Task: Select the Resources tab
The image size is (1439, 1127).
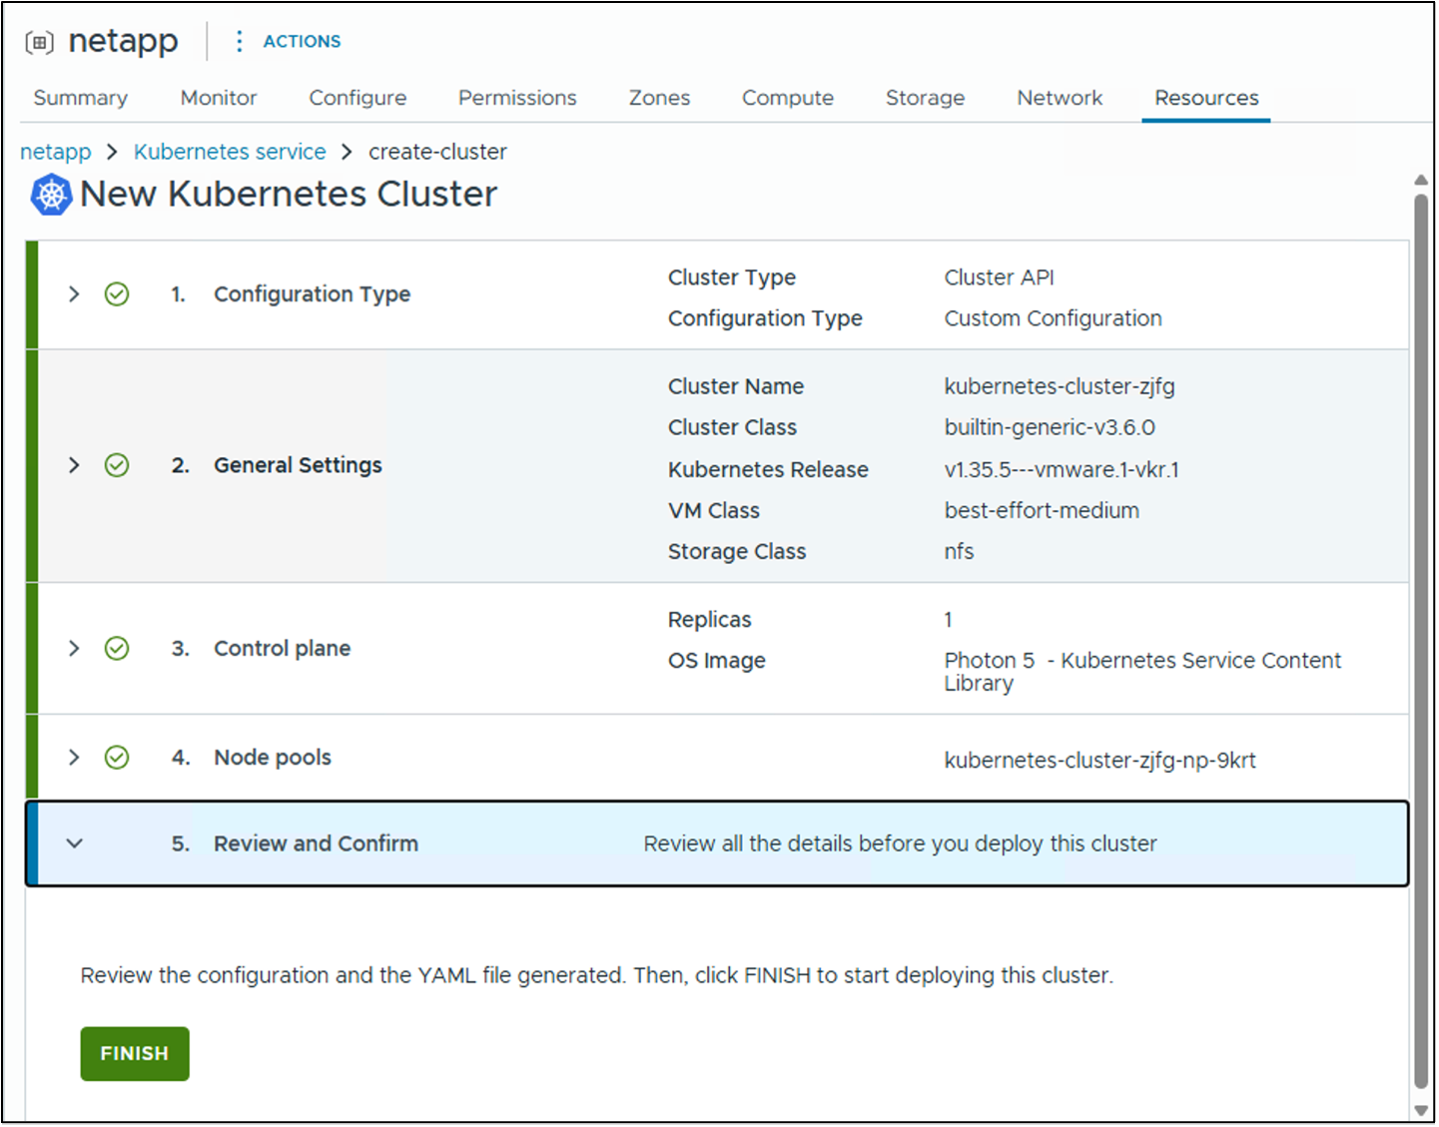Action: click(x=1206, y=98)
